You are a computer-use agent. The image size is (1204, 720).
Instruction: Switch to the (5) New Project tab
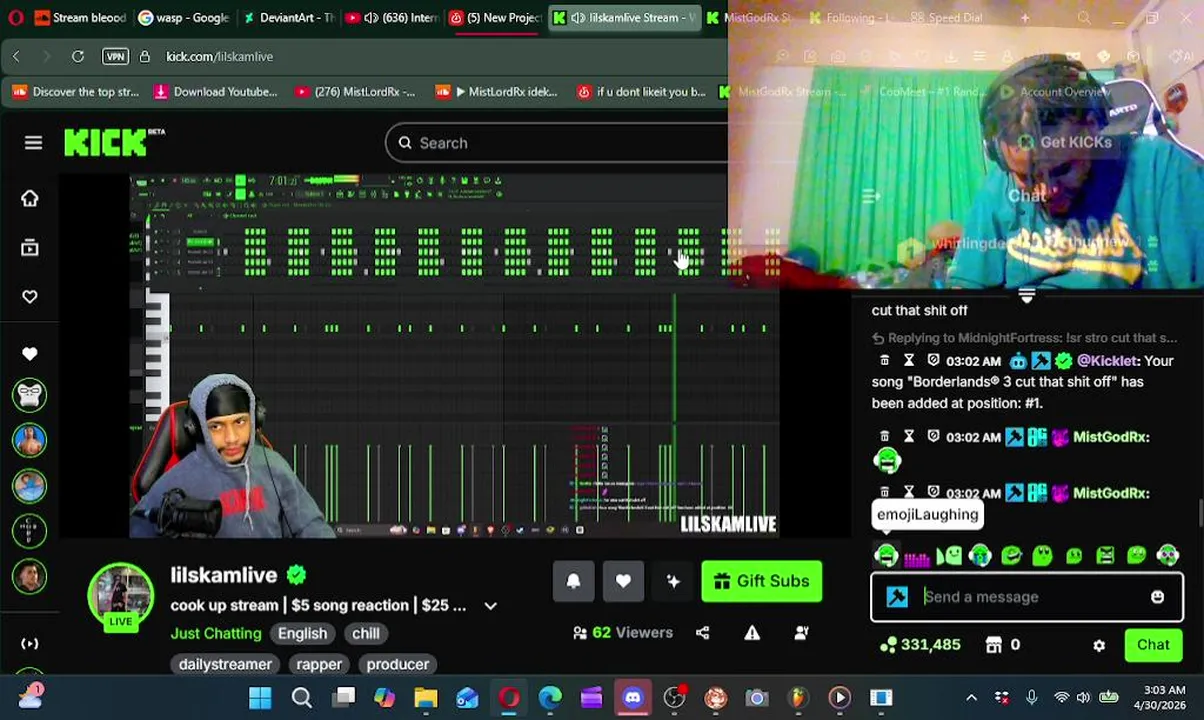click(x=496, y=17)
